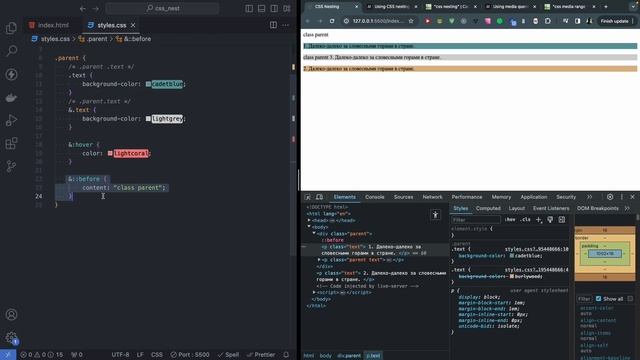Switch to the index.html editor tab
Viewport: 640px width, 360px height.
pos(49,25)
